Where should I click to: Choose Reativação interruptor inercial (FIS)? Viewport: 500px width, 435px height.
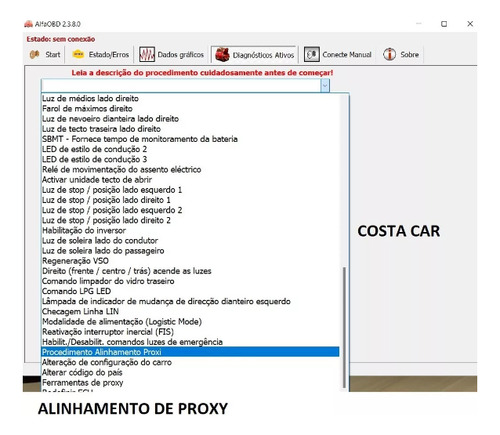pyautogui.click(x=190, y=332)
